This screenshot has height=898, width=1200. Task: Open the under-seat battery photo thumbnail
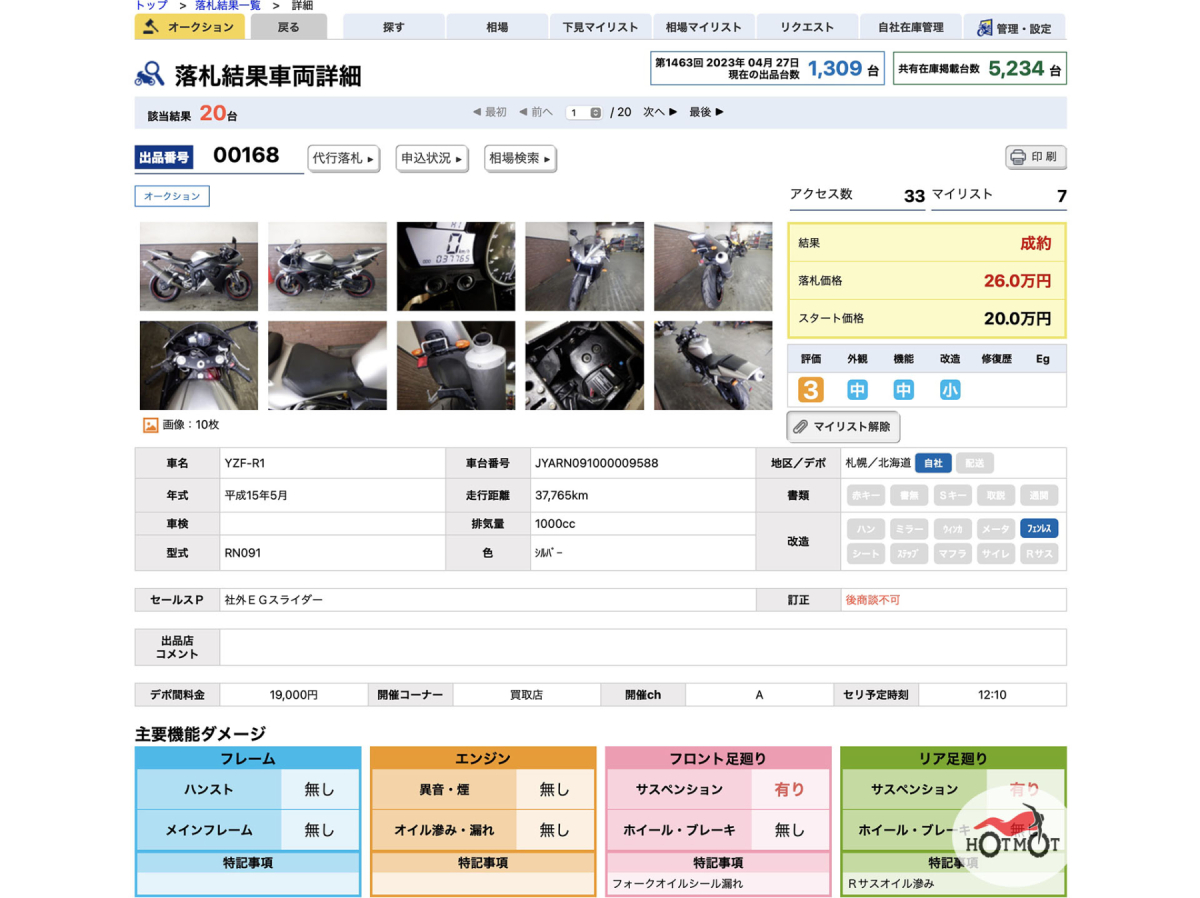tap(584, 365)
